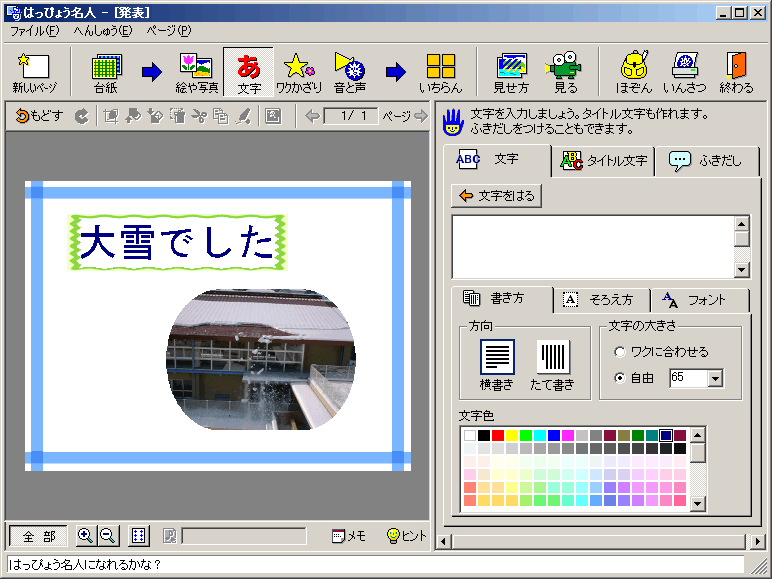
Task: Select the 台紙 mount paper tool
Action: [105, 72]
